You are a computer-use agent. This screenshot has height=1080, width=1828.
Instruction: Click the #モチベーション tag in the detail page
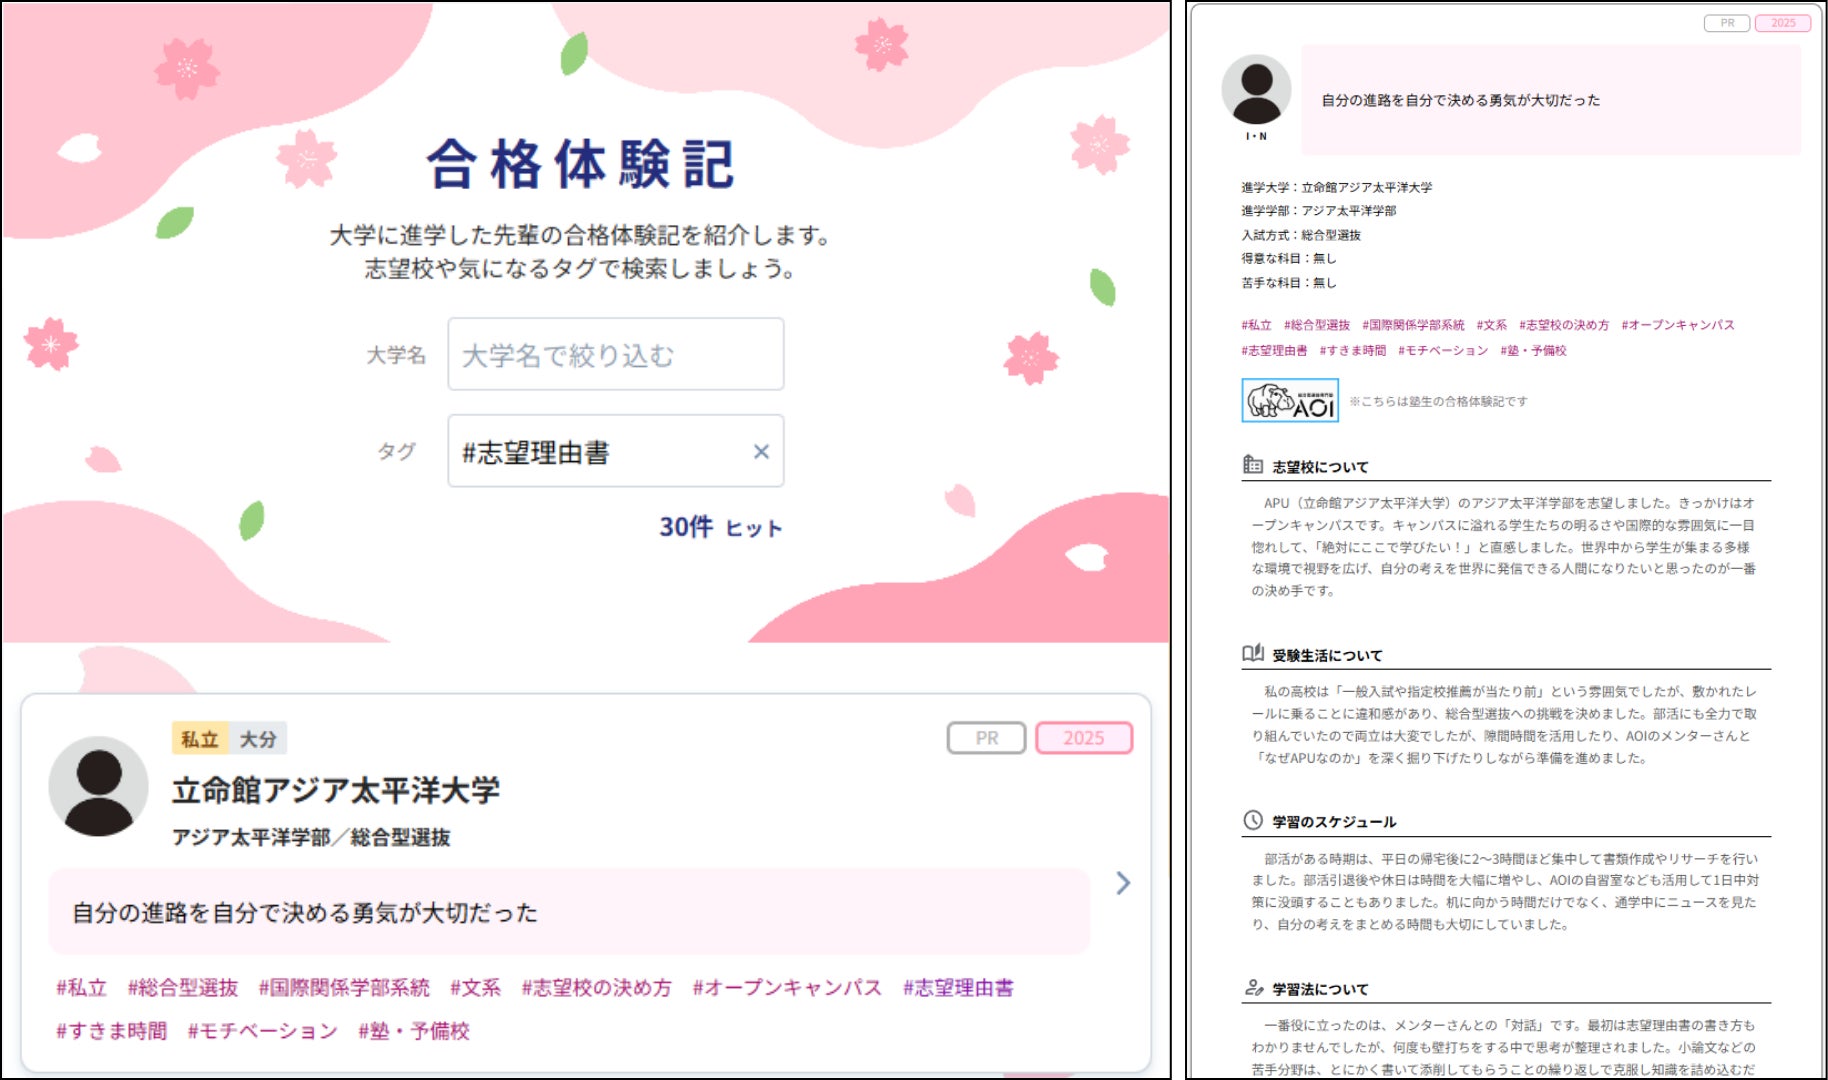[x=1443, y=351]
